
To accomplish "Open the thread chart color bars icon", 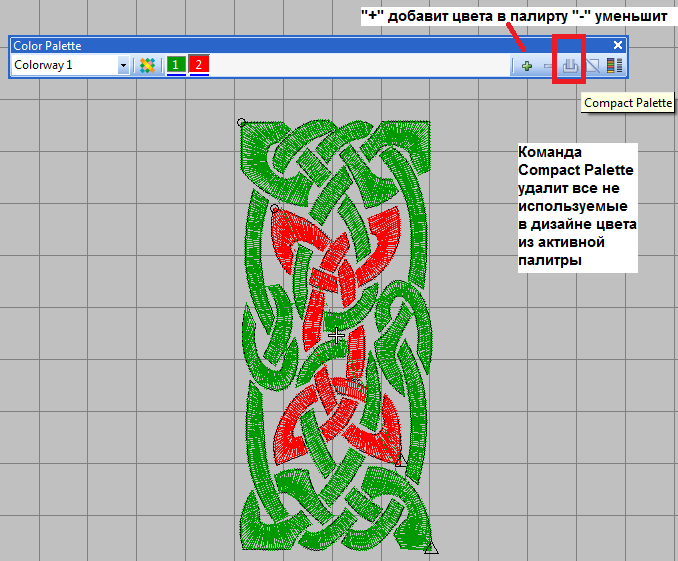I will pos(614,66).
